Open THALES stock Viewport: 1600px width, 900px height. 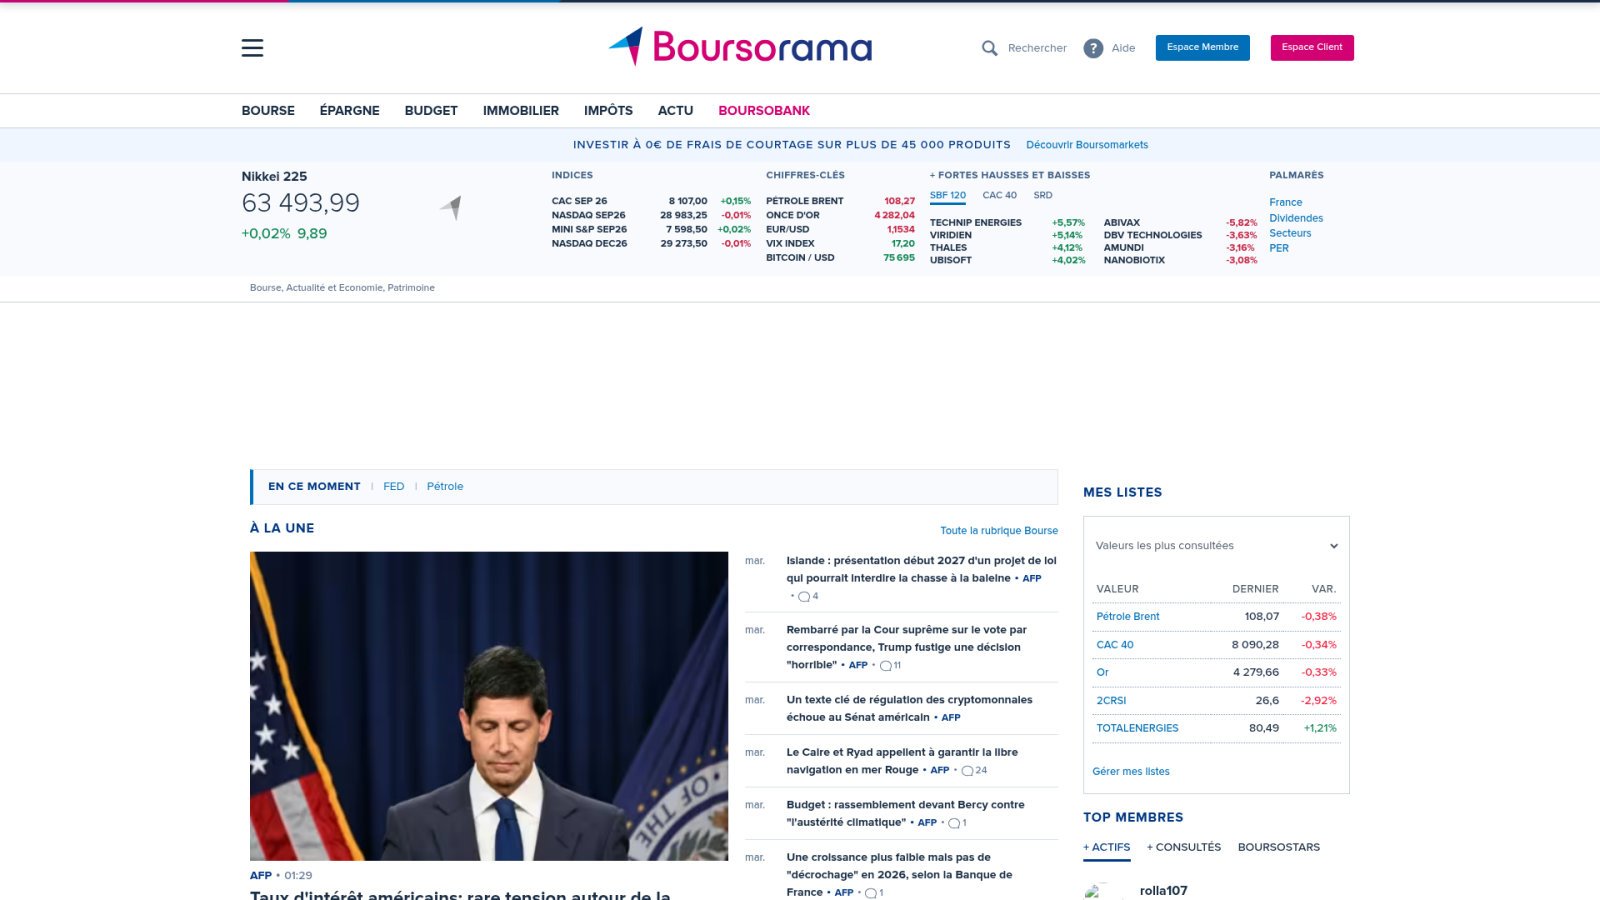click(948, 248)
